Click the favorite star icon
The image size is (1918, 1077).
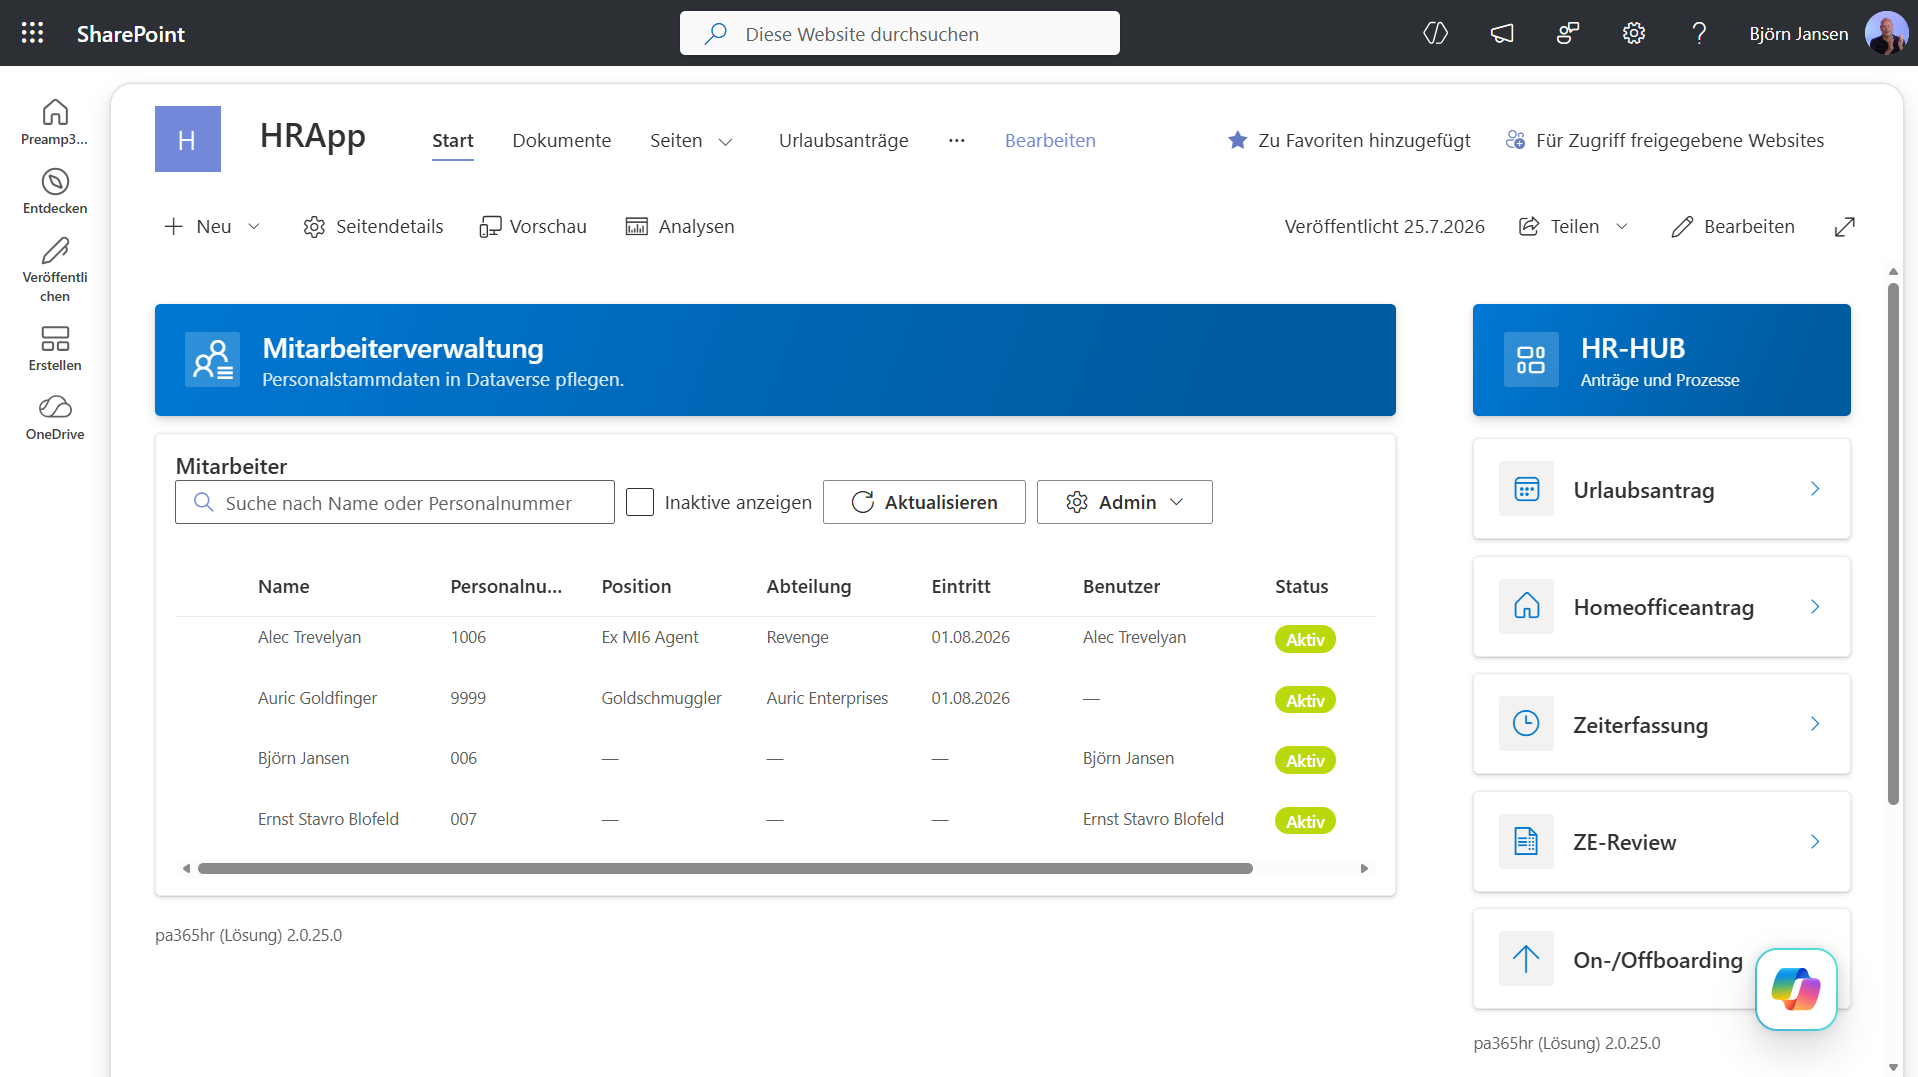pyautogui.click(x=1237, y=140)
